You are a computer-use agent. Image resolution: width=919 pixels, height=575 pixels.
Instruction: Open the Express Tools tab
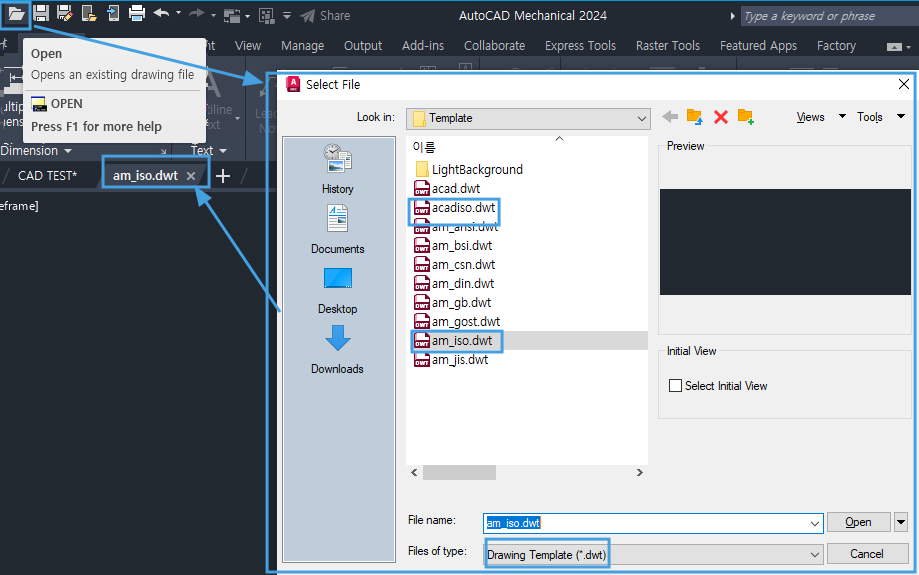(580, 46)
